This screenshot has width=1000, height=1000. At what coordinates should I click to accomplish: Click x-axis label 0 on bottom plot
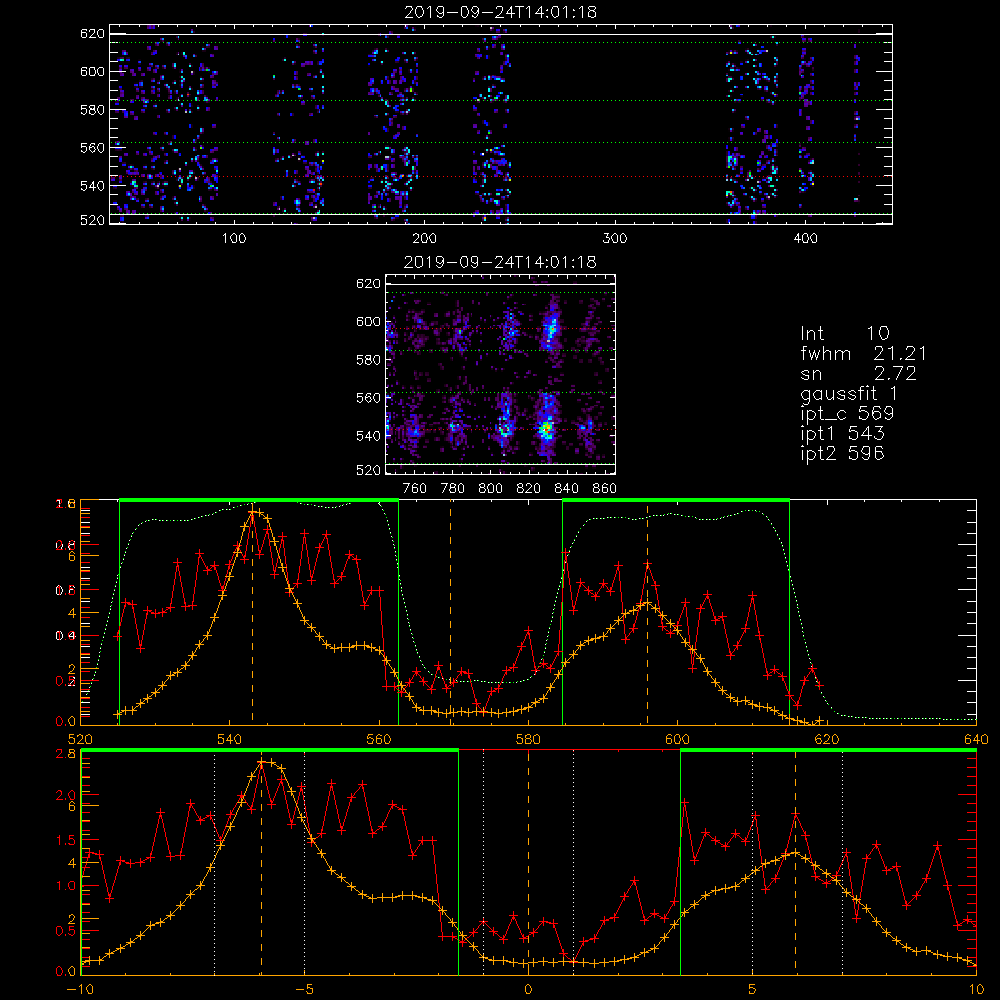[528, 990]
